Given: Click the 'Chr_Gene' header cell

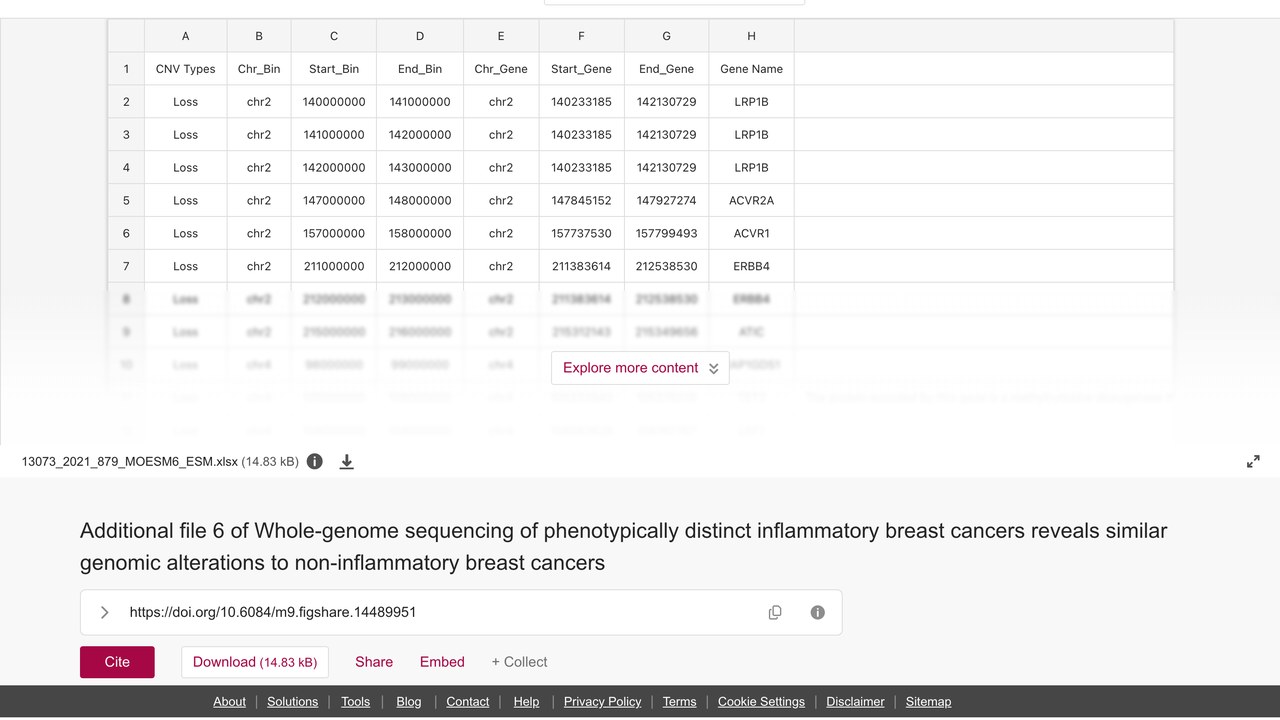Looking at the screenshot, I should tap(501, 69).
